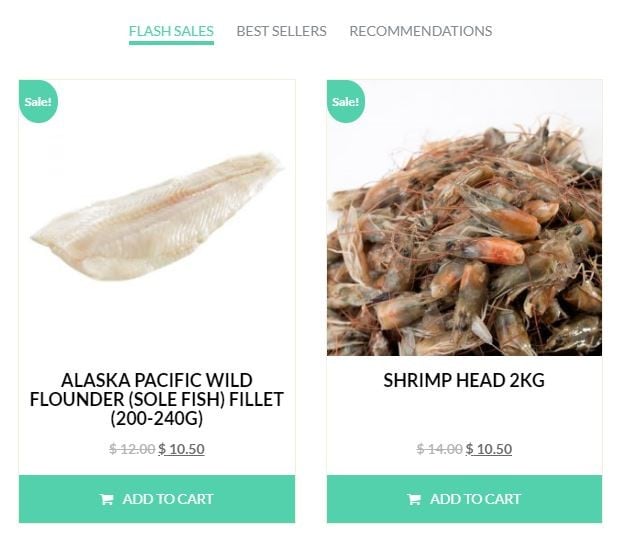Select the Flash Sales tab
Viewport: 623px width, 533px height.
coord(171,31)
